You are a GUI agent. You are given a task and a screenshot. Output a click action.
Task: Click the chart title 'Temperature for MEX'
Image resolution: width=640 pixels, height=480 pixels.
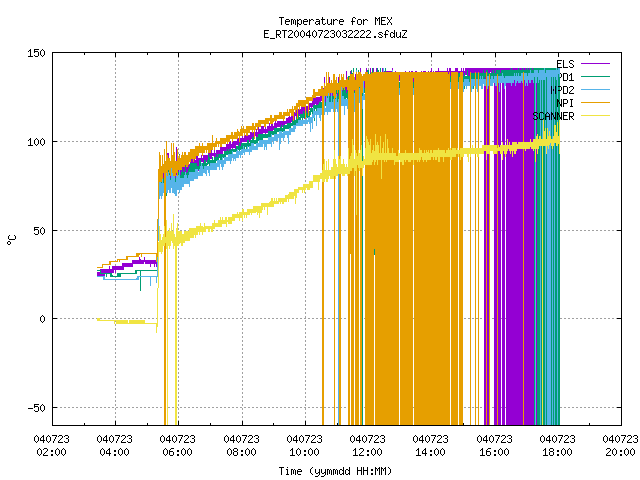(335, 21)
